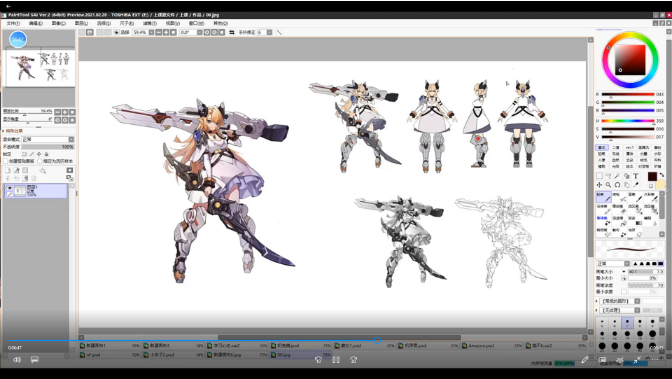Screen dimensions: 672x379
Task: Select the Move layer tool
Action: [x=599, y=185]
